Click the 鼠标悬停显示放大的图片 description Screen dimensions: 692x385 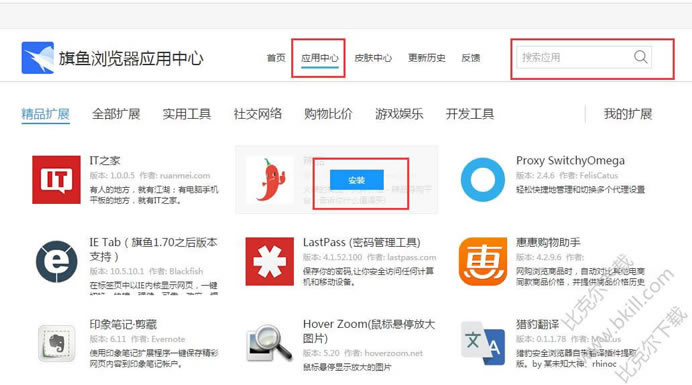pos(347,367)
